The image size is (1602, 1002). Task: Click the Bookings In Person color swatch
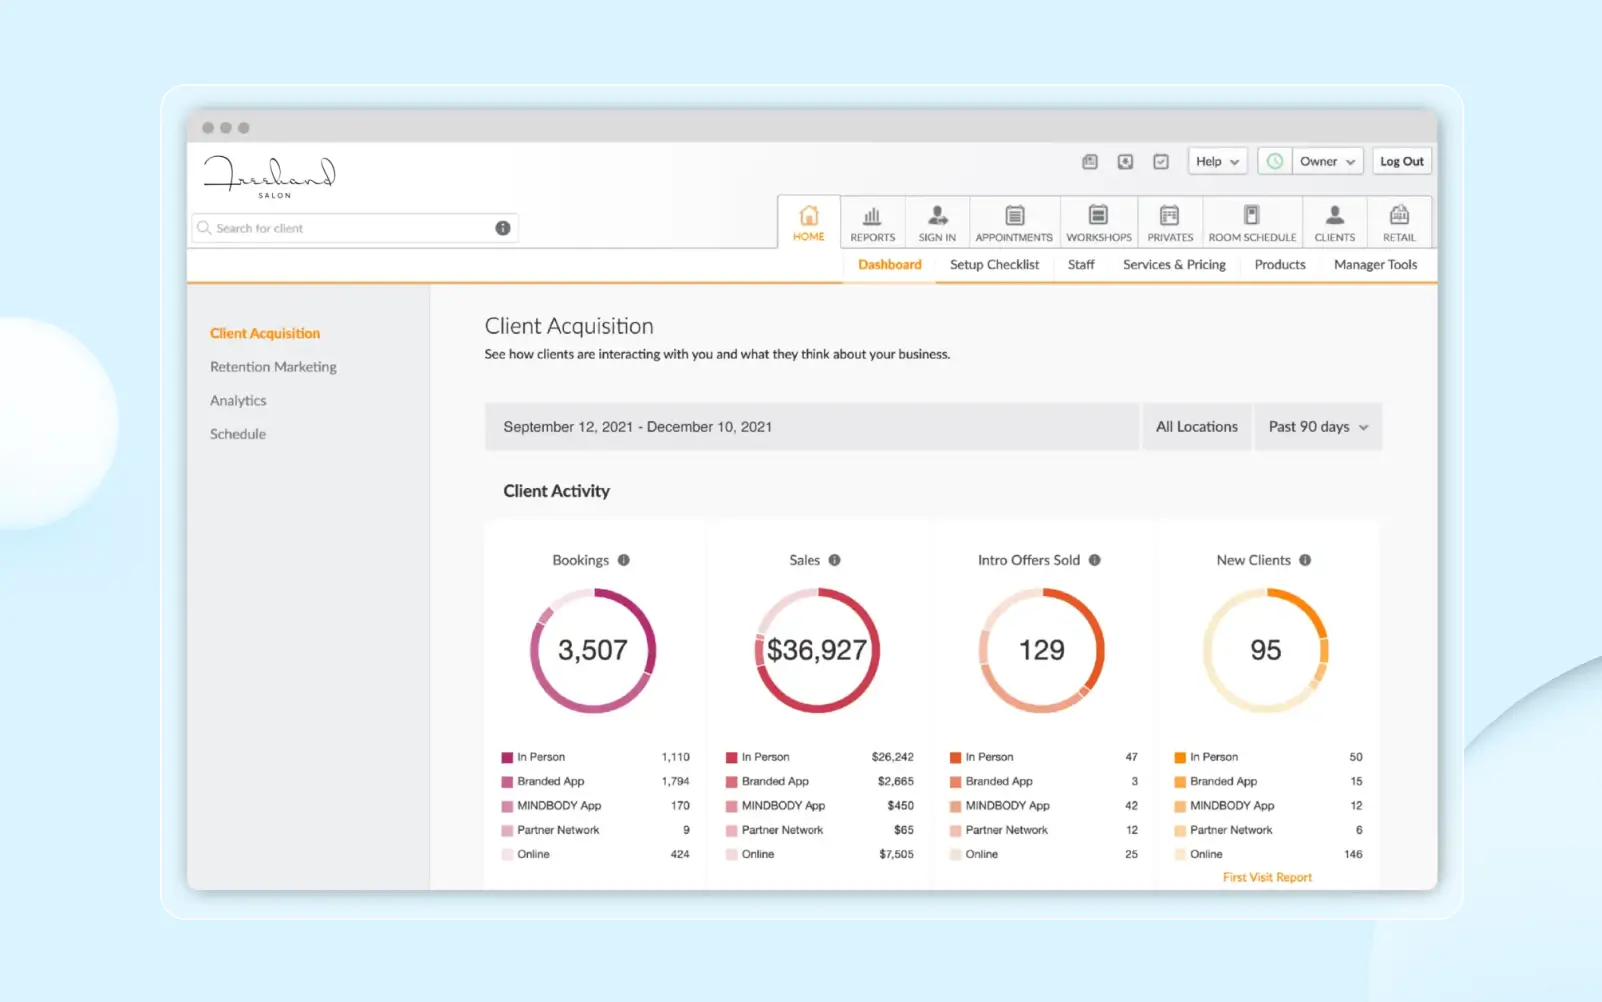(507, 757)
